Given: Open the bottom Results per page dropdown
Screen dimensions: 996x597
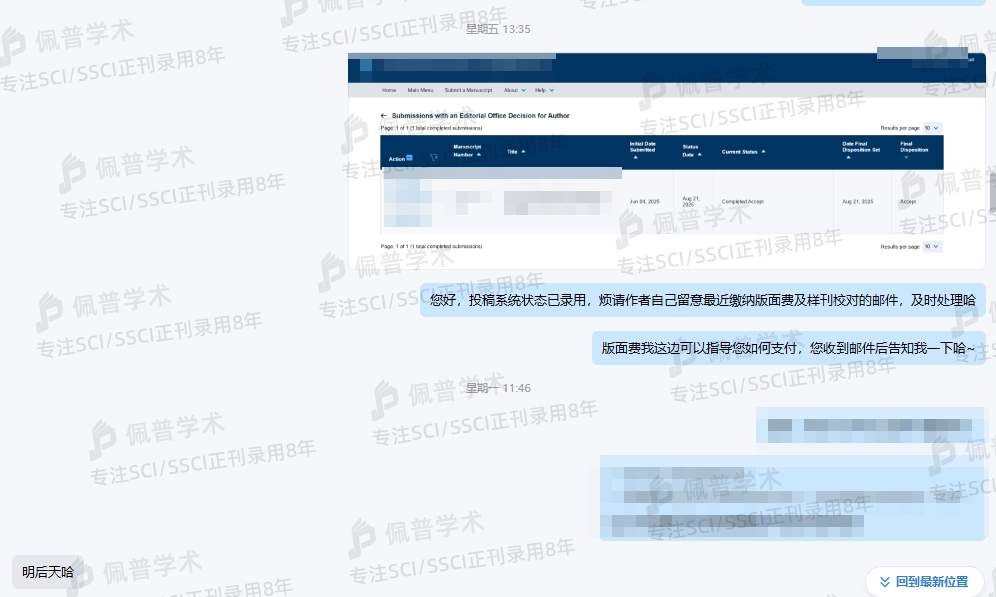Looking at the screenshot, I should pyautogui.click(x=931, y=246).
